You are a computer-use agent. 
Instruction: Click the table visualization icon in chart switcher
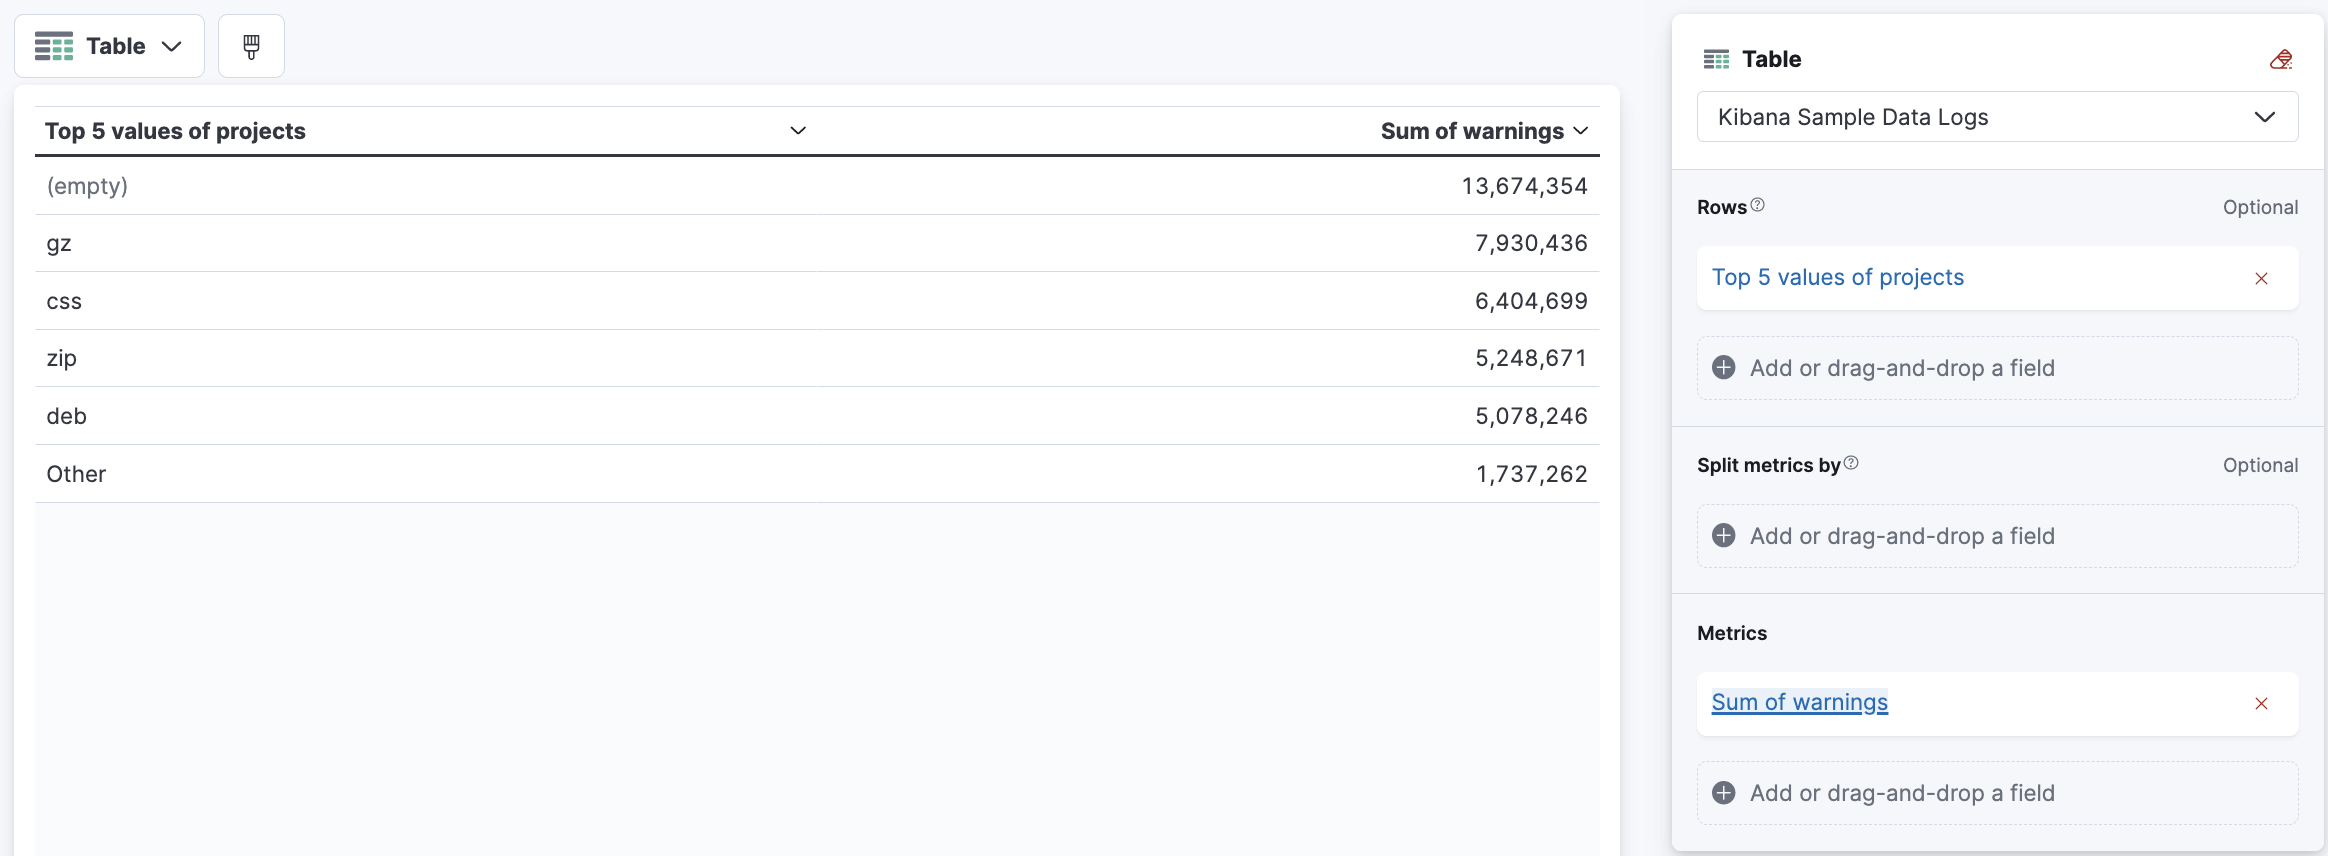click(x=54, y=46)
